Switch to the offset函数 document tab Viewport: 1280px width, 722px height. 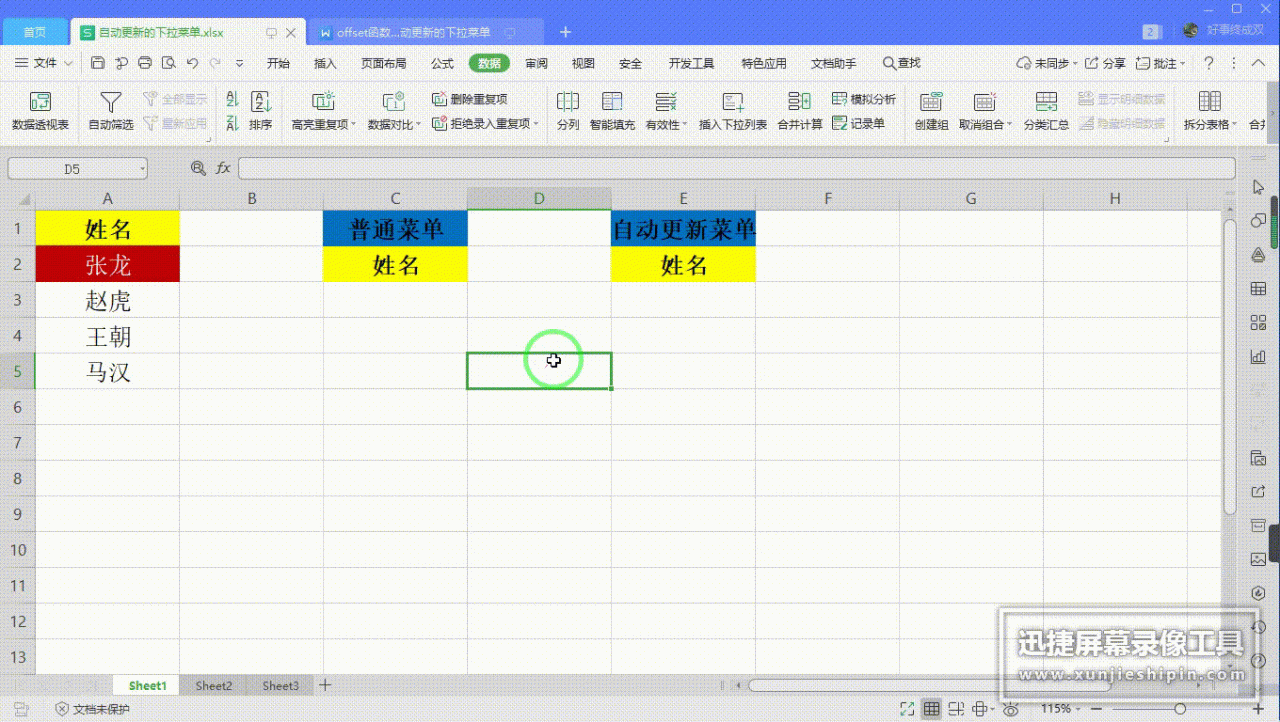point(425,32)
